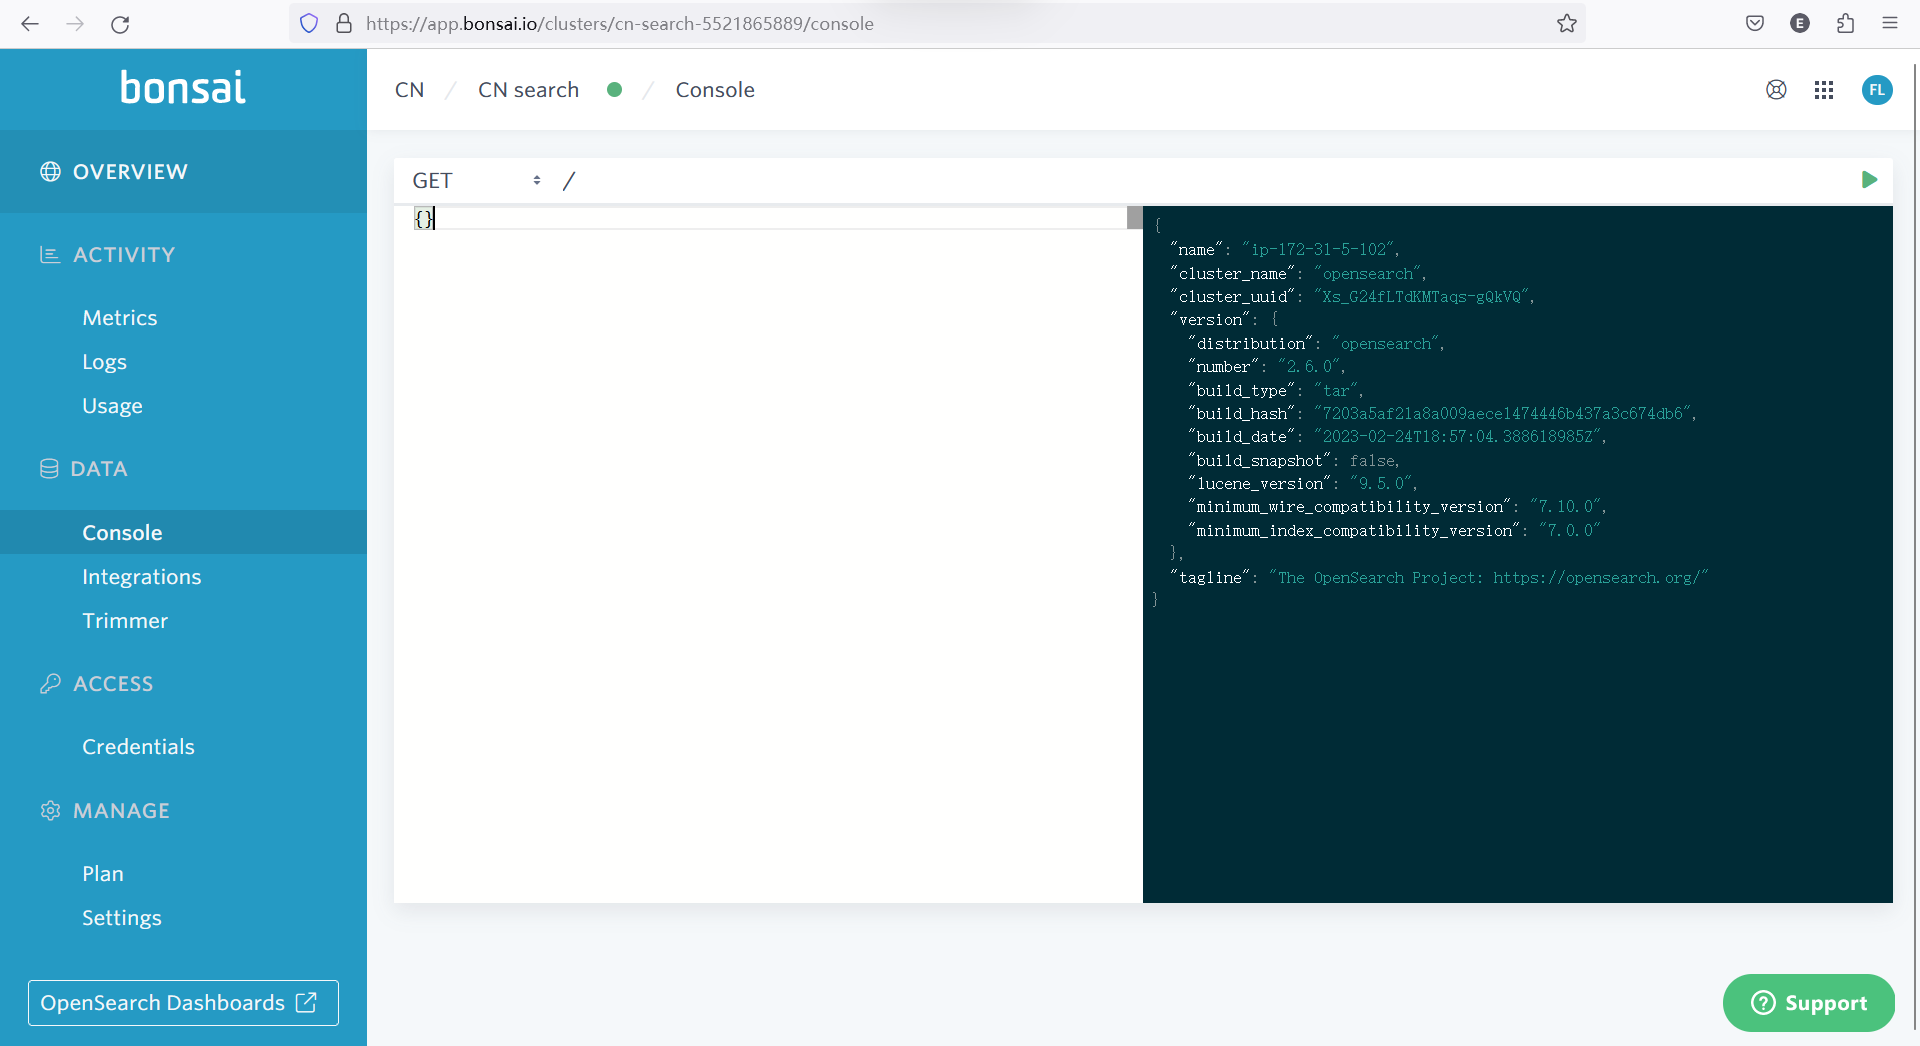Image resolution: width=1920 pixels, height=1046 pixels.
Task: Open the browser hamburger menu
Action: pyautogui.click(x=1889, y=24)
